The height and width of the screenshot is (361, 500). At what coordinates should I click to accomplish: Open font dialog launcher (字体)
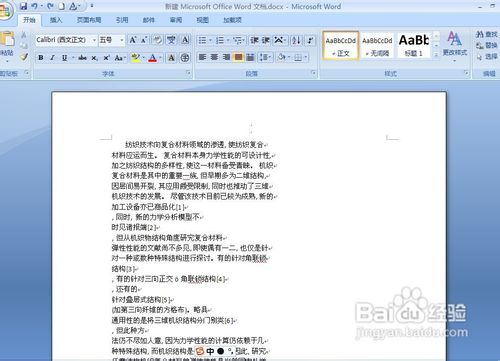point(188,73)
